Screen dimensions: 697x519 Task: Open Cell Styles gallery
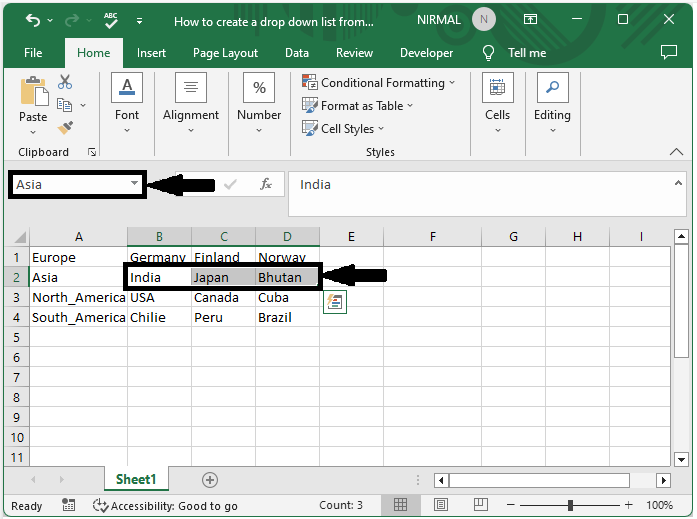[x=343, y=129]
